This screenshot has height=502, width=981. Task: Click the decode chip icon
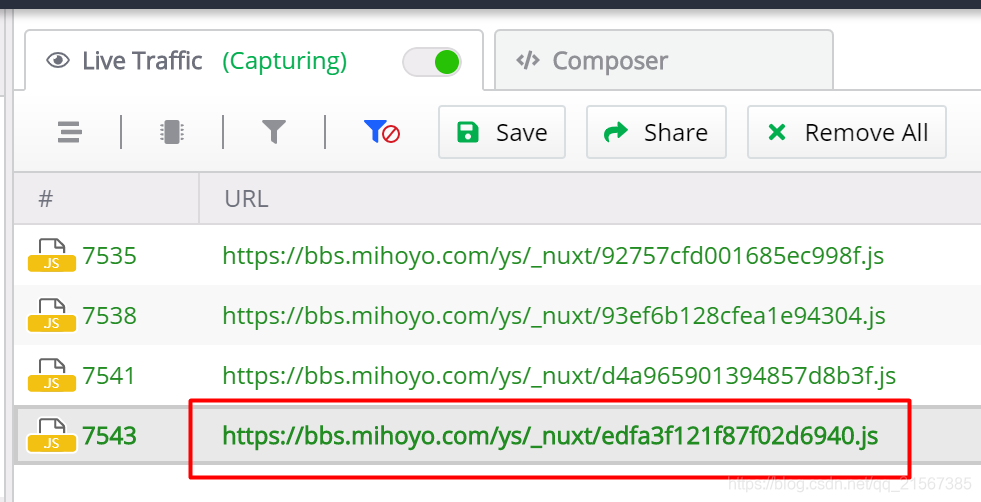click(171, 132)
